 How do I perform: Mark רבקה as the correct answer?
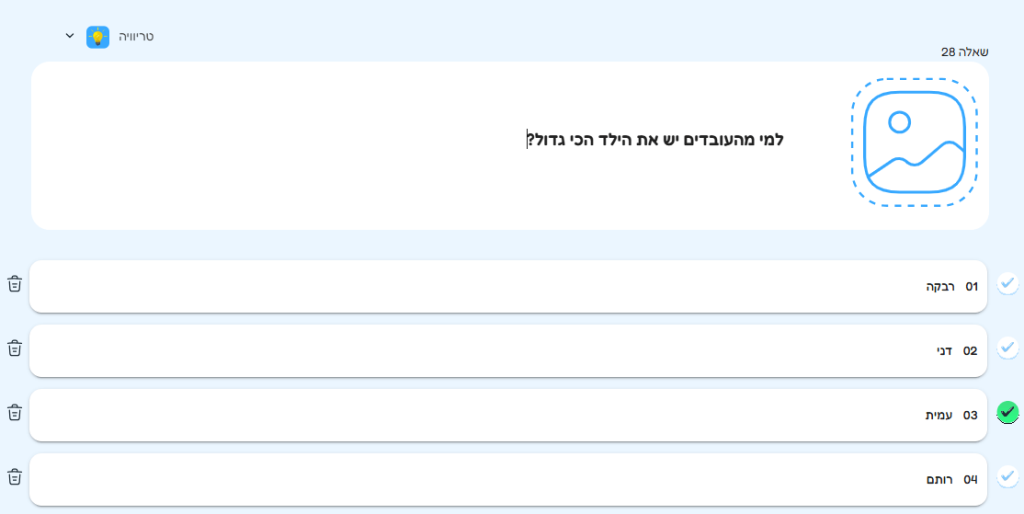[x=1007, y=284]
